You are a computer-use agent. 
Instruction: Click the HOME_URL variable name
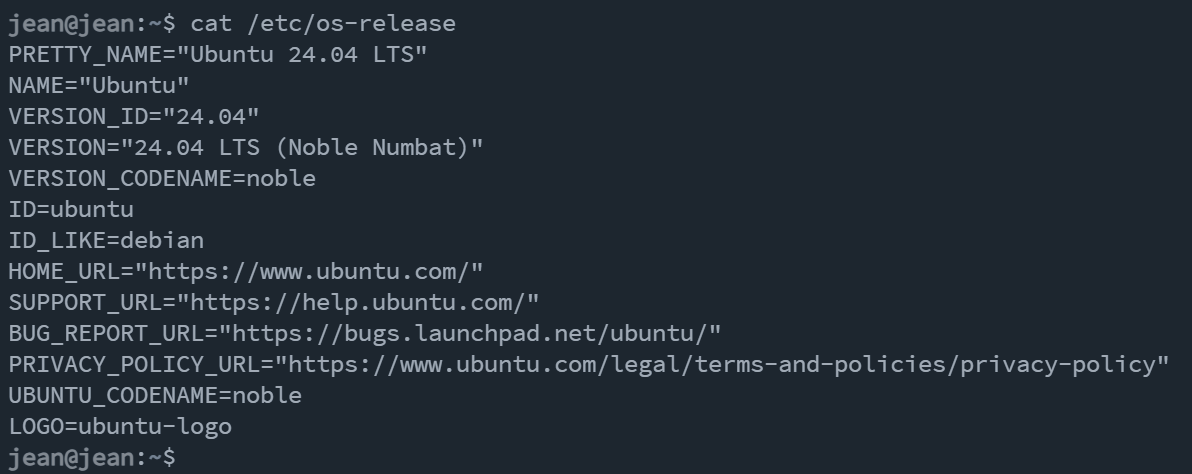point(64,272)
